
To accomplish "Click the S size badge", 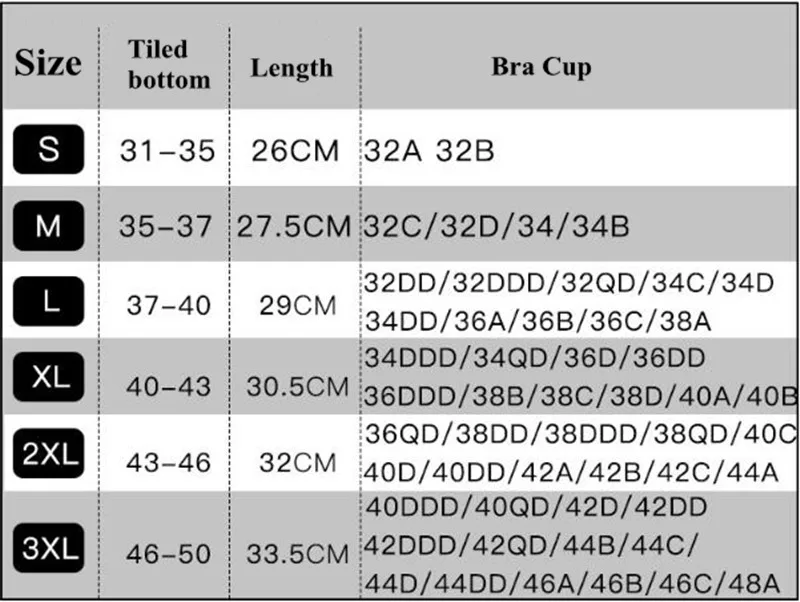I will [x=48, y=149].
